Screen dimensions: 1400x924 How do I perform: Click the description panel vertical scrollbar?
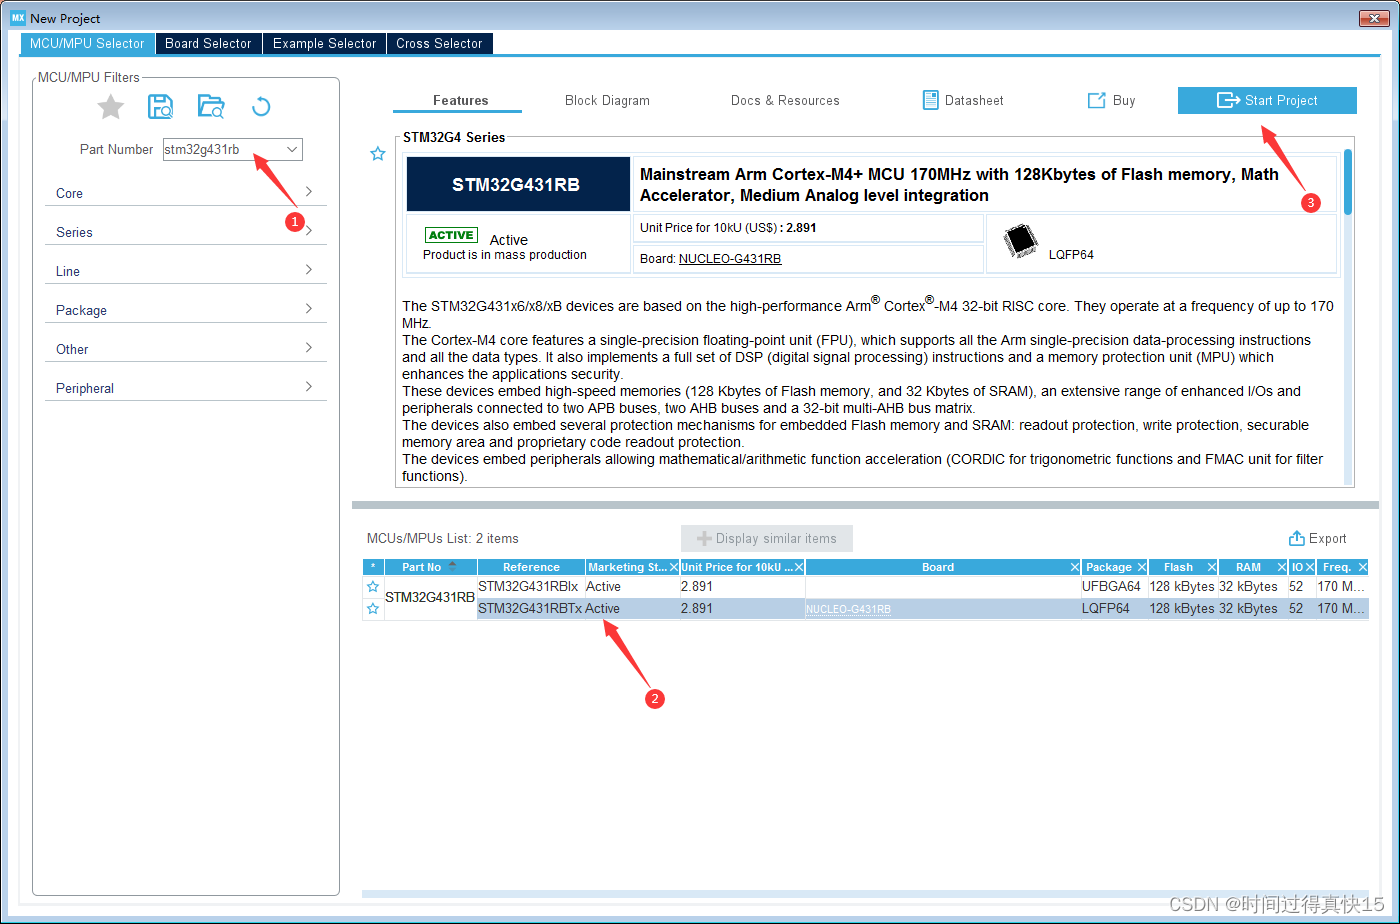(1348, 181)
